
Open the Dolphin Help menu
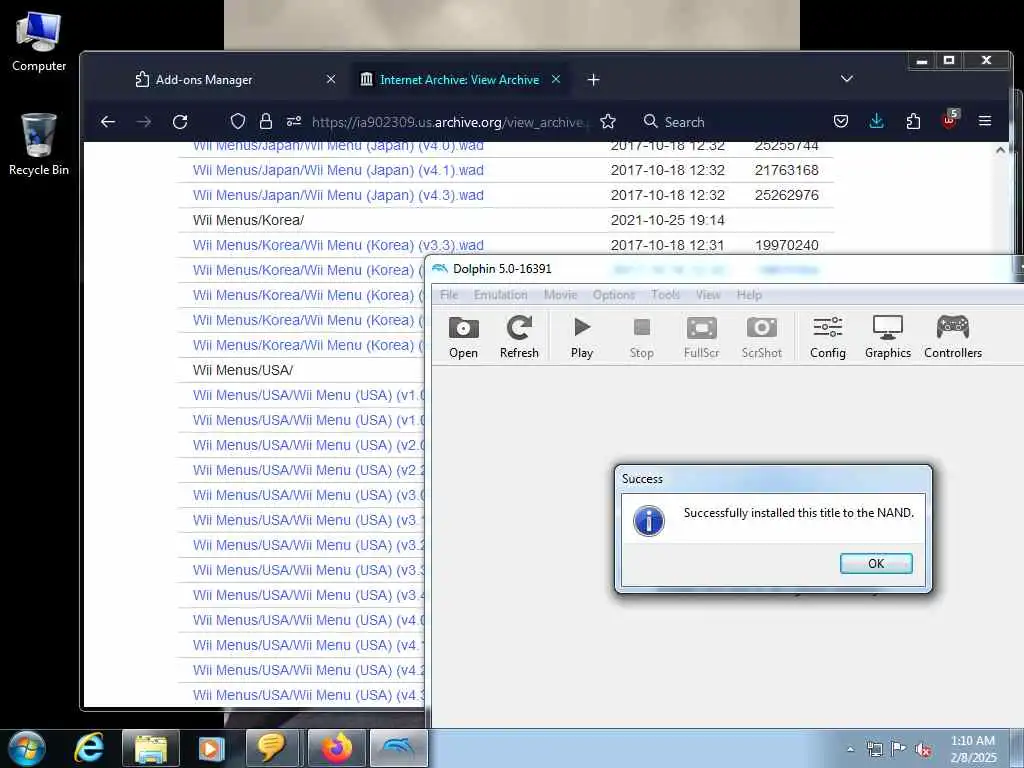[x=749, y=295]
